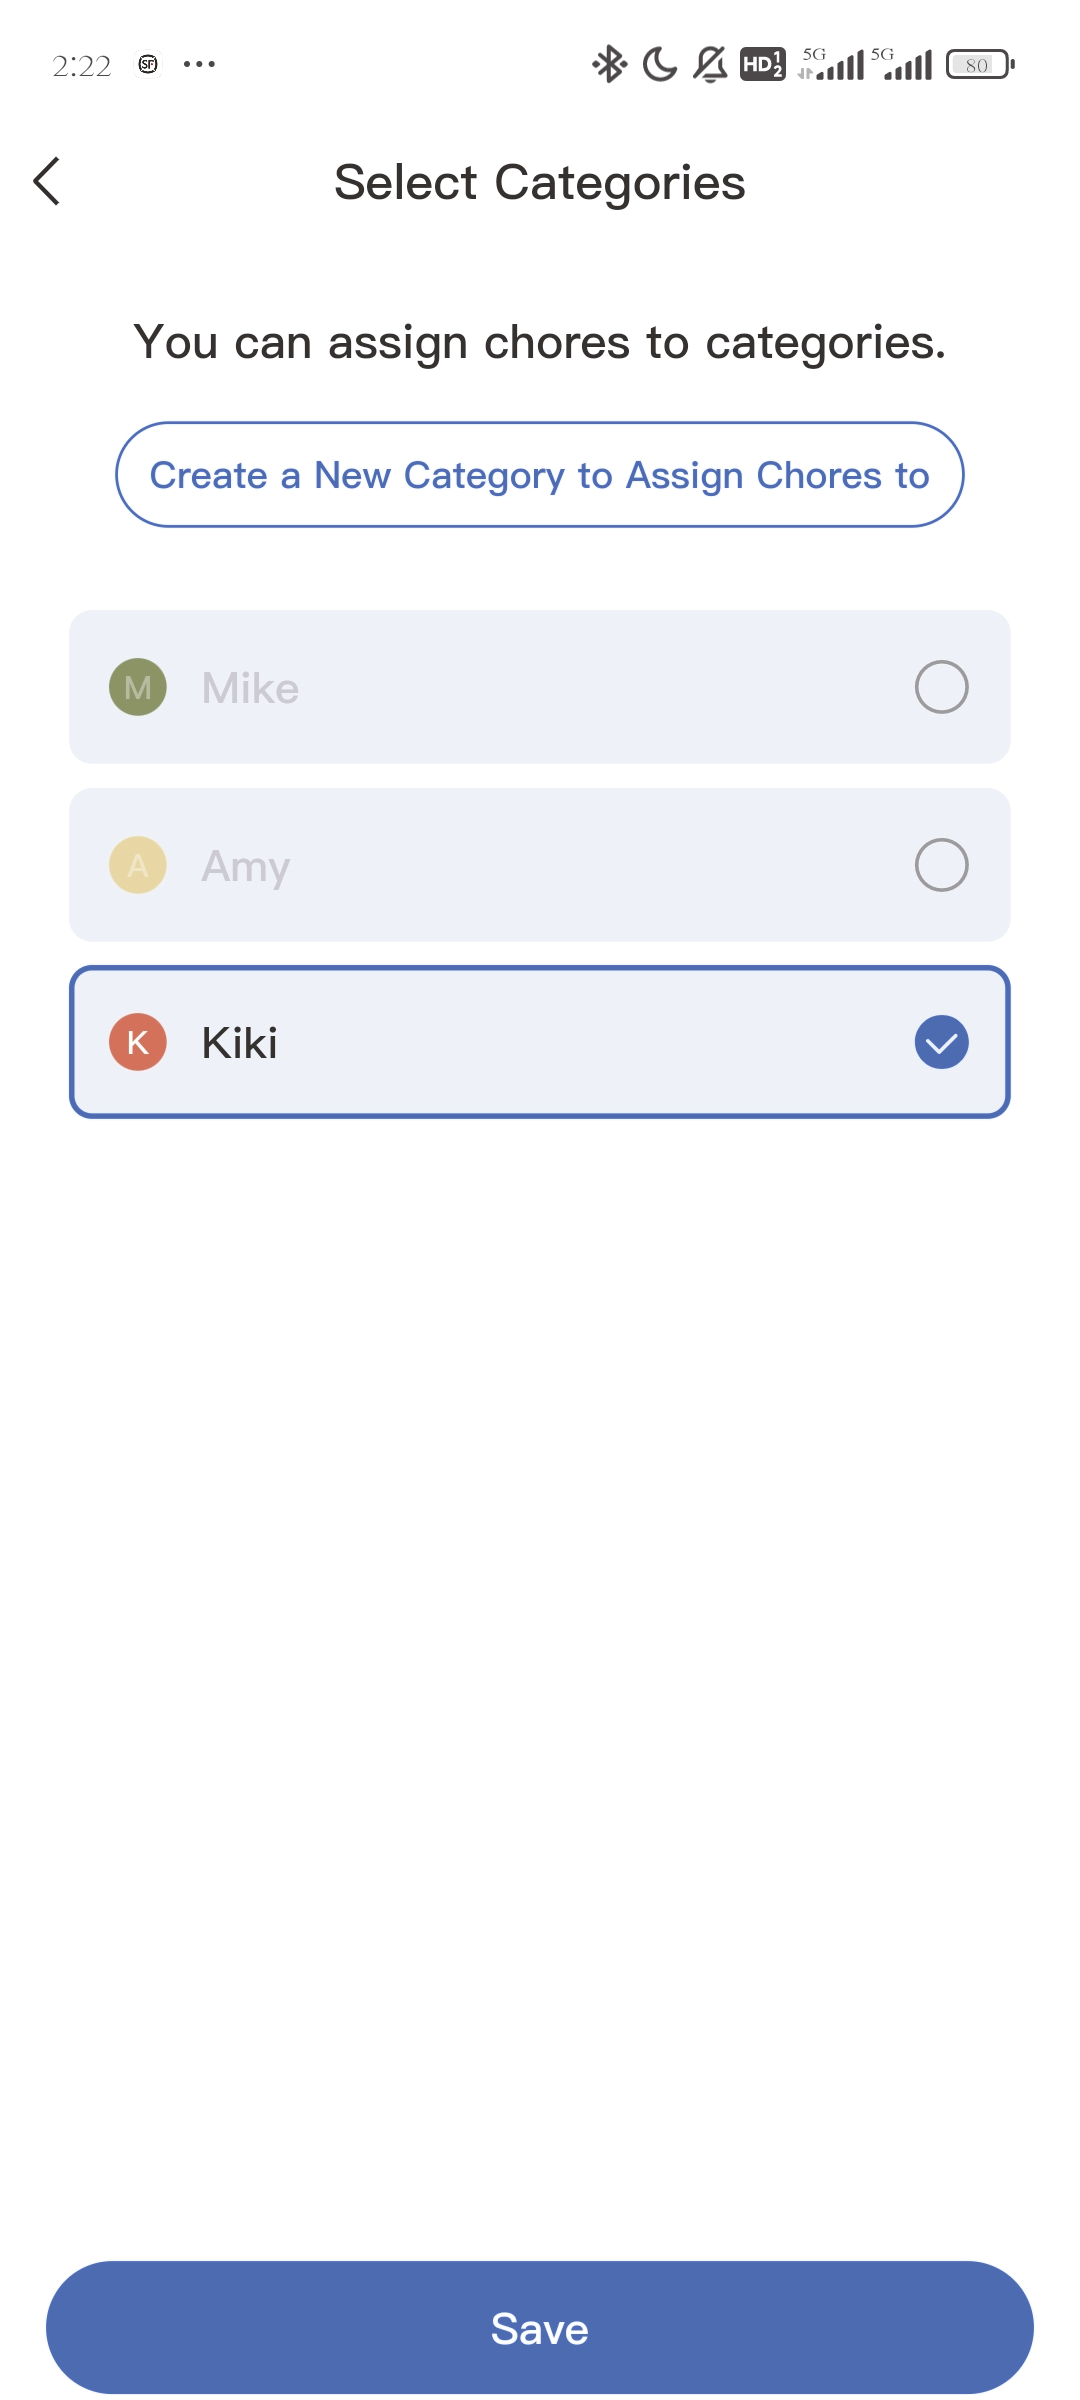The height and width of the screenshot is (2400, 1080).
Task: Tap the battery indicator icon
Action: pyautogui.click(x=980, y=65)
